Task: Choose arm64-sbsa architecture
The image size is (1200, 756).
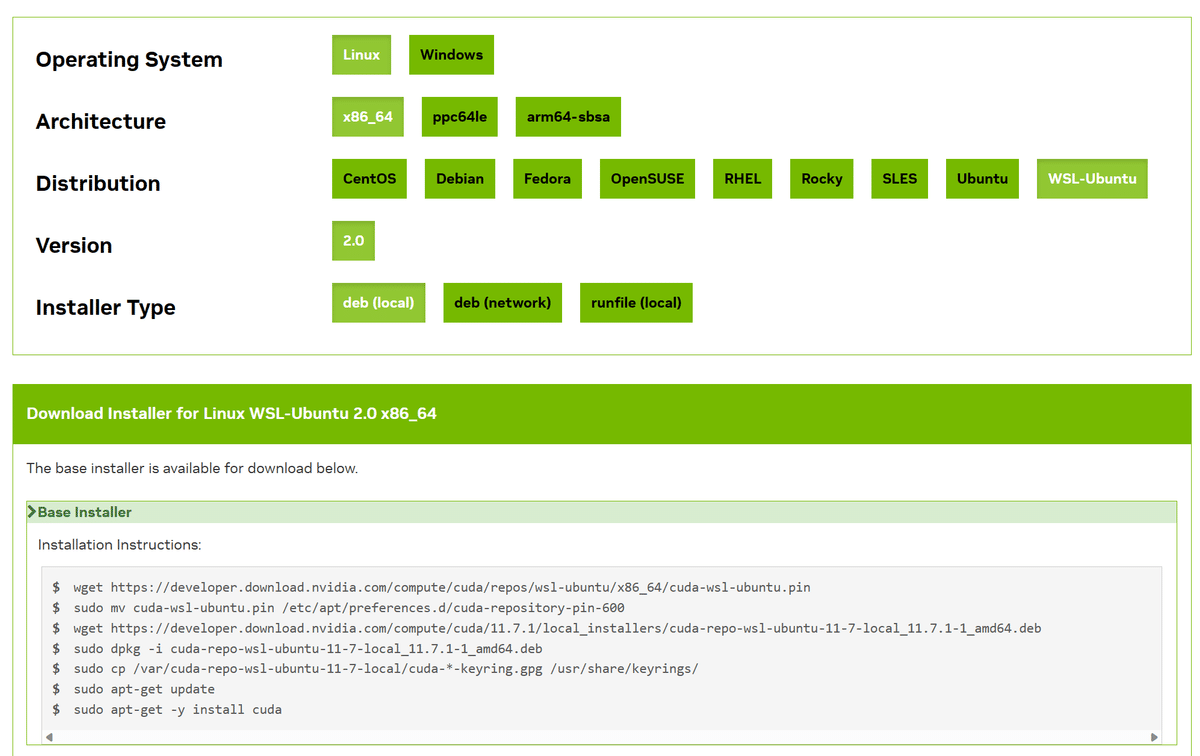Action: [x=568, y=117]
